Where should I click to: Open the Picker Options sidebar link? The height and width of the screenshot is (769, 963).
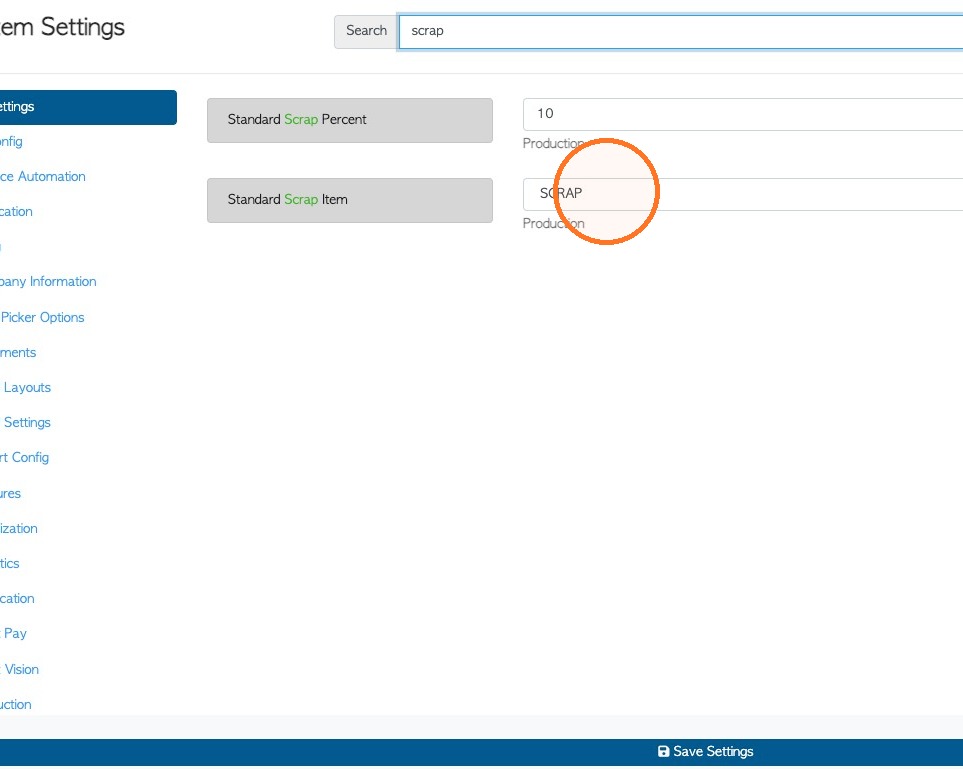click(42, 318)
